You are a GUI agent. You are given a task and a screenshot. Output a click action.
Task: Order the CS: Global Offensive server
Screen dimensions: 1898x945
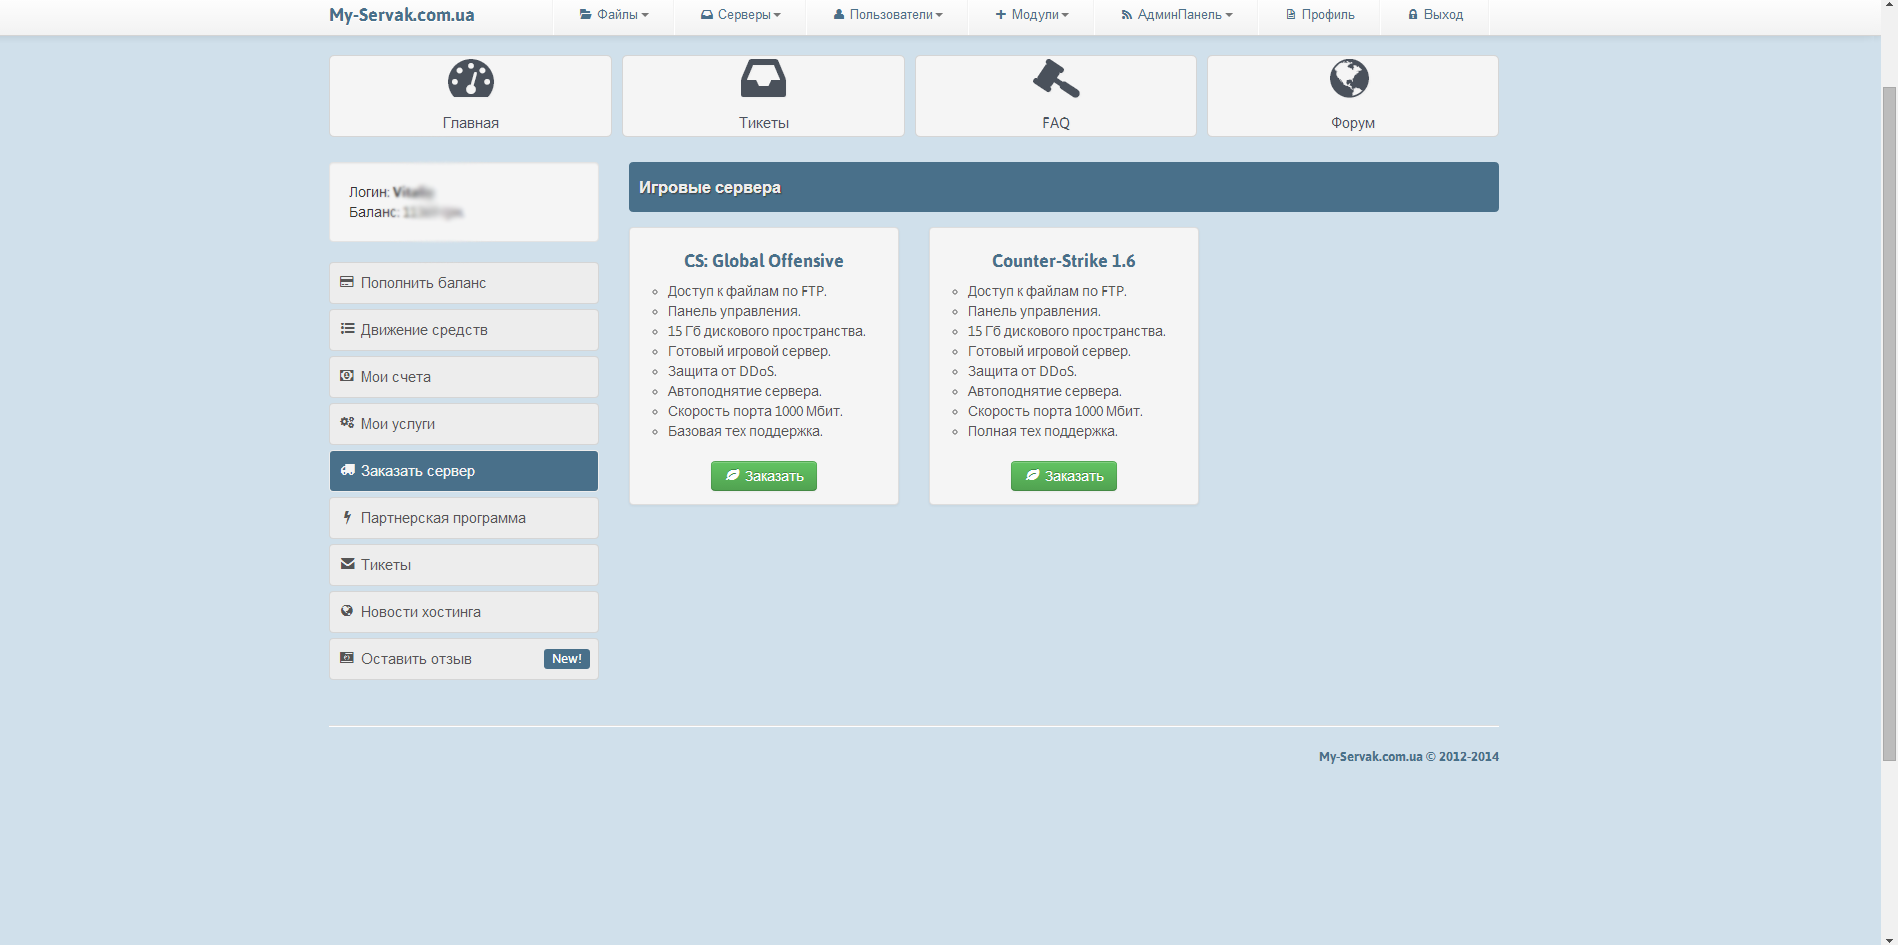(x=764, y=476)
